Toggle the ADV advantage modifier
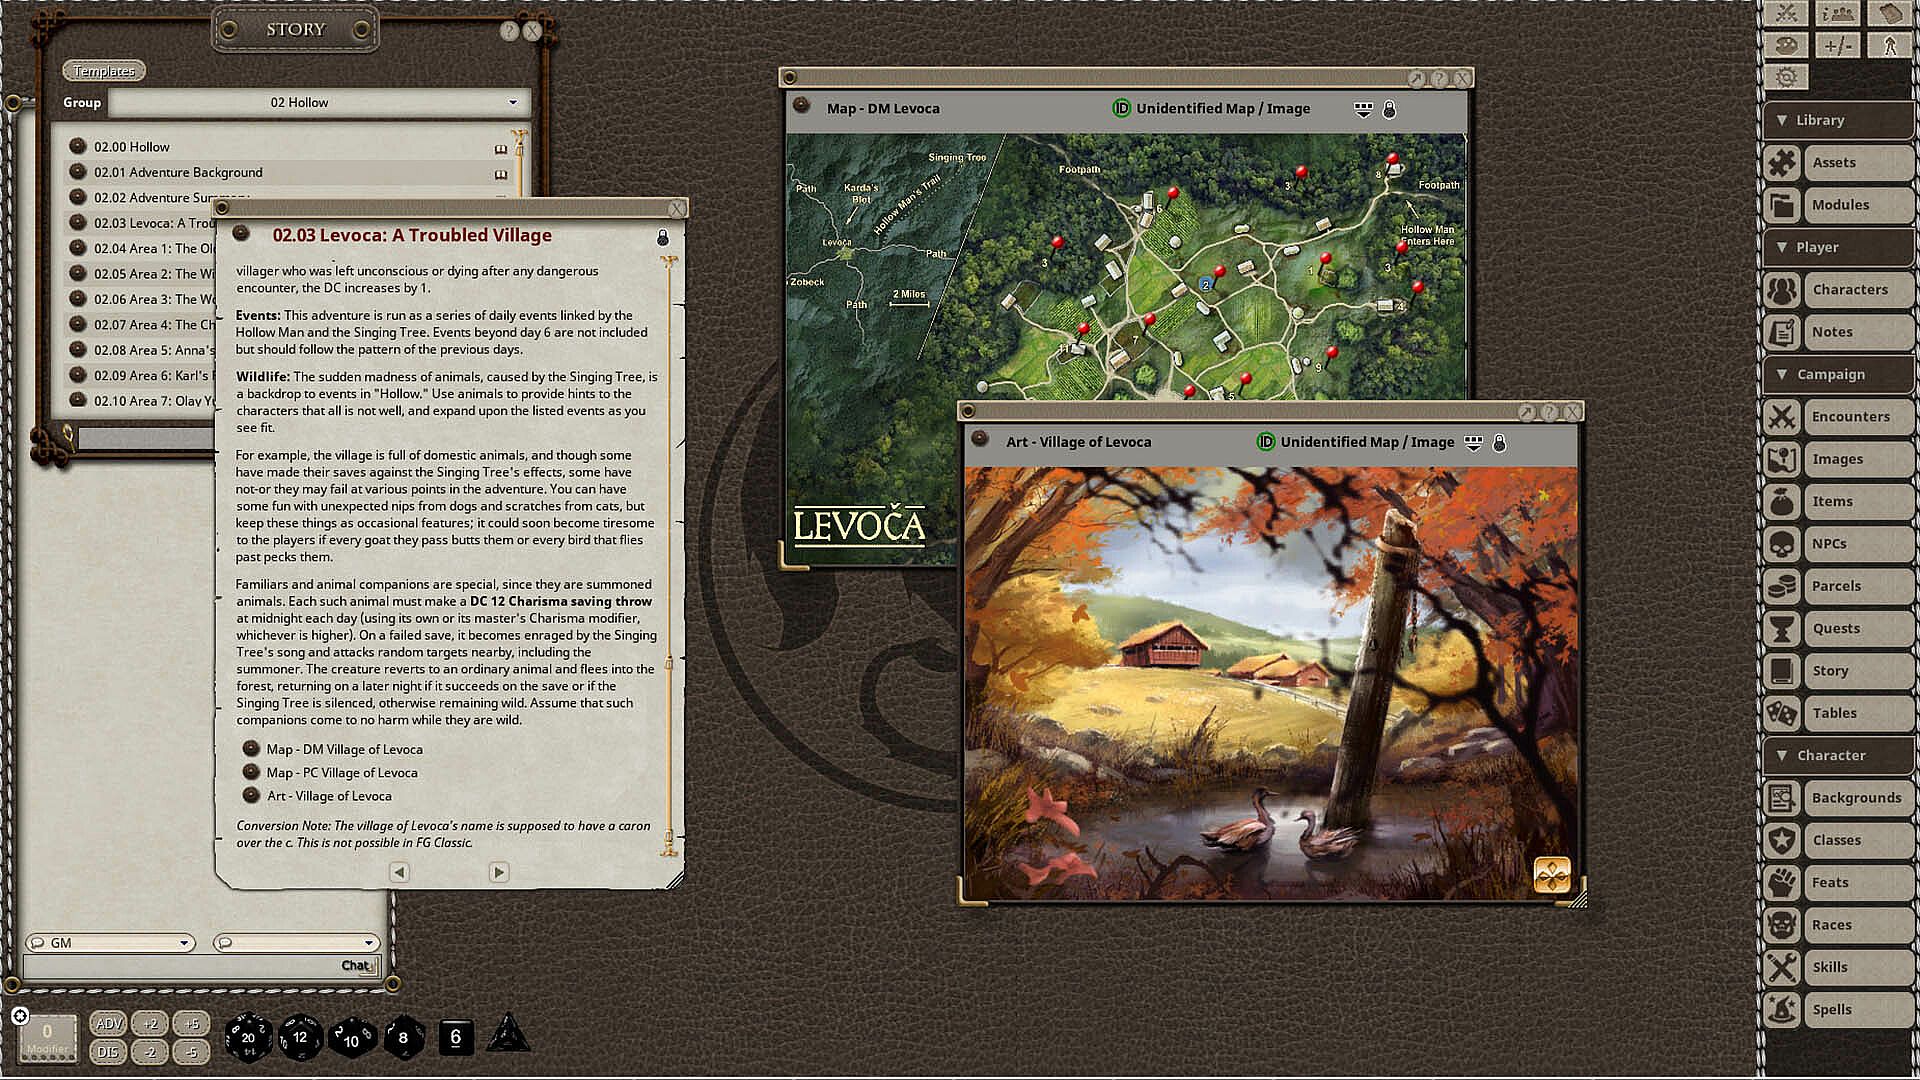The image size is (1920, 1080). (x=108, y=1023)
